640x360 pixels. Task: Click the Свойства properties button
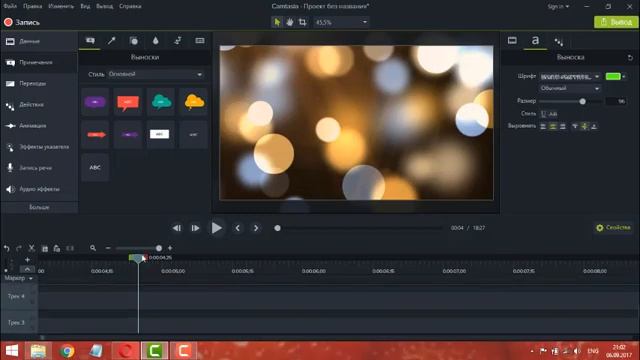[613, 228]
